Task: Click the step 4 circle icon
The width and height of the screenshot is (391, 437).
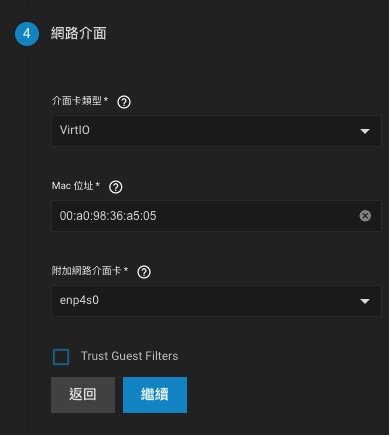Action: [27, 34]
